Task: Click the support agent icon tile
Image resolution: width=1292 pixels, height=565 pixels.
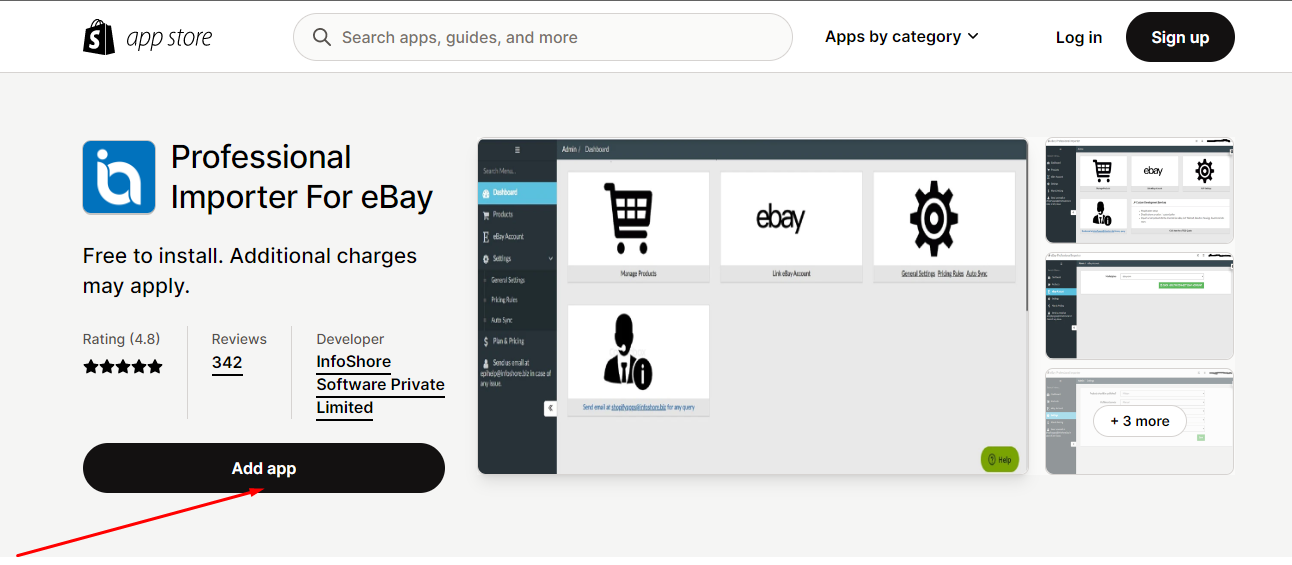Action: pos(638,360)
